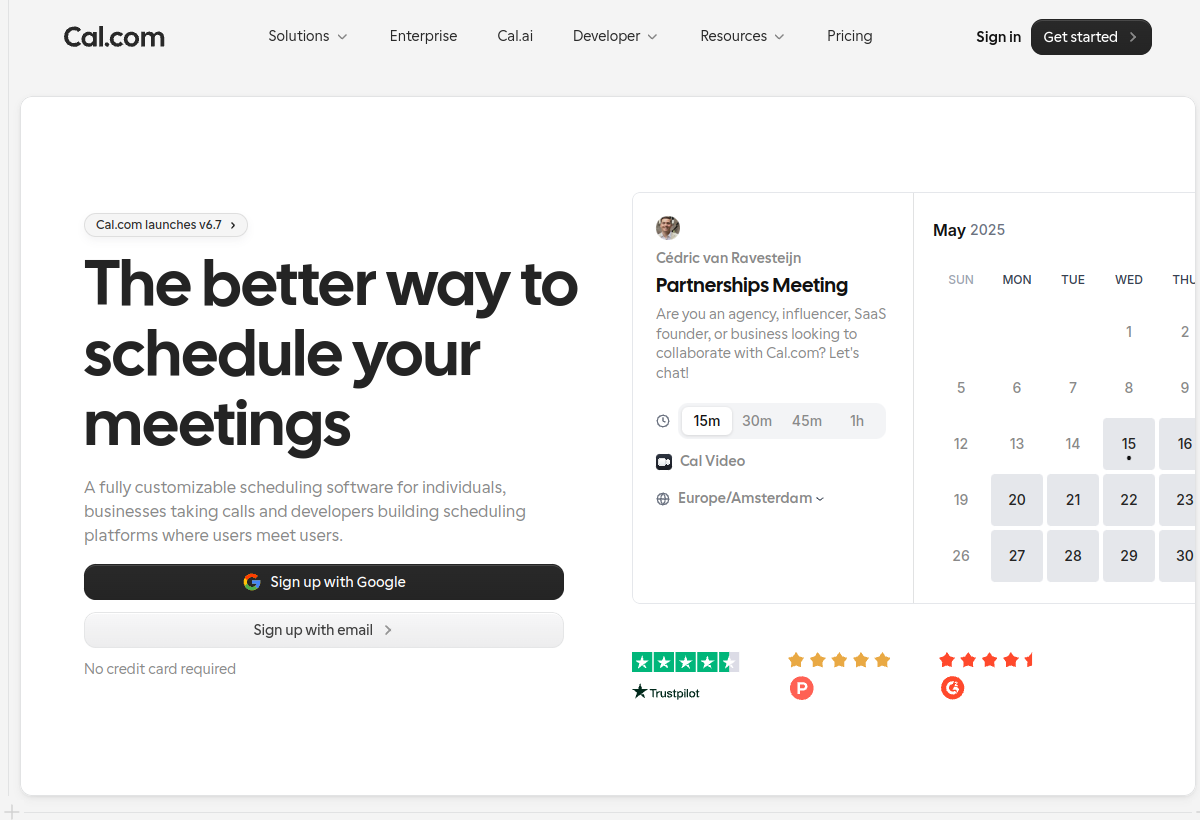The width and height of the screenshot is (1200, 820).
Task: Open the Cal.ai page
Action: (x=515, y=36)
